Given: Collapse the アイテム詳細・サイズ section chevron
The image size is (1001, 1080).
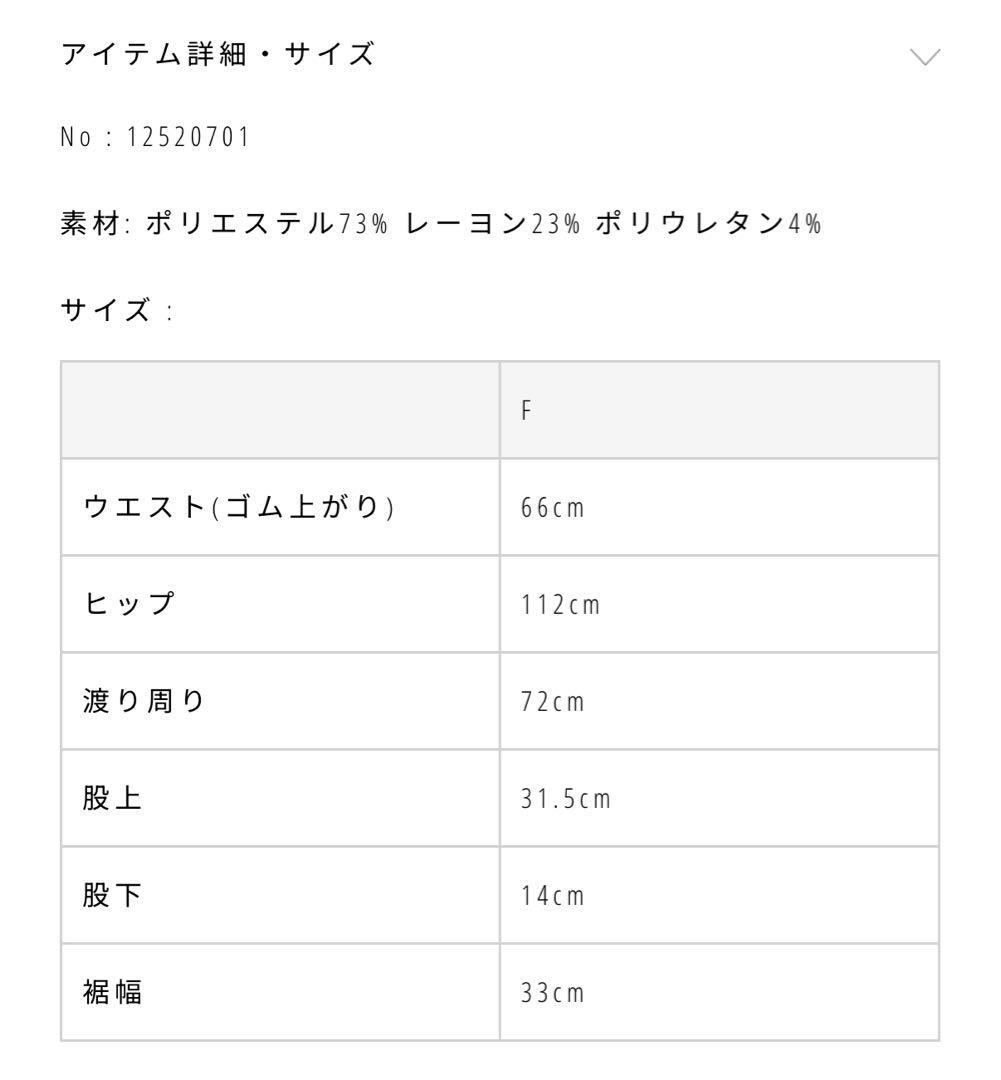Looking at the screenshot, I should [x=927, y=55].
